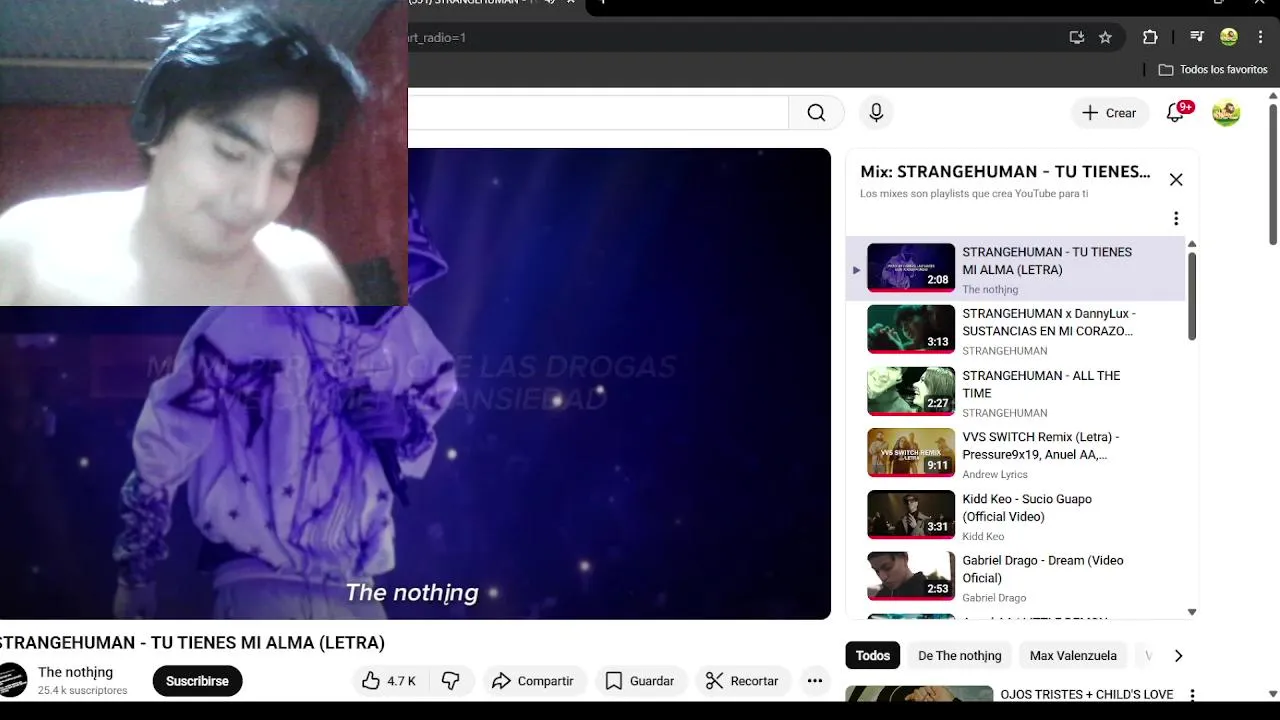Click the YouTube search input field
Viewport: 1280px width, 720px height.
pos(598,113)
